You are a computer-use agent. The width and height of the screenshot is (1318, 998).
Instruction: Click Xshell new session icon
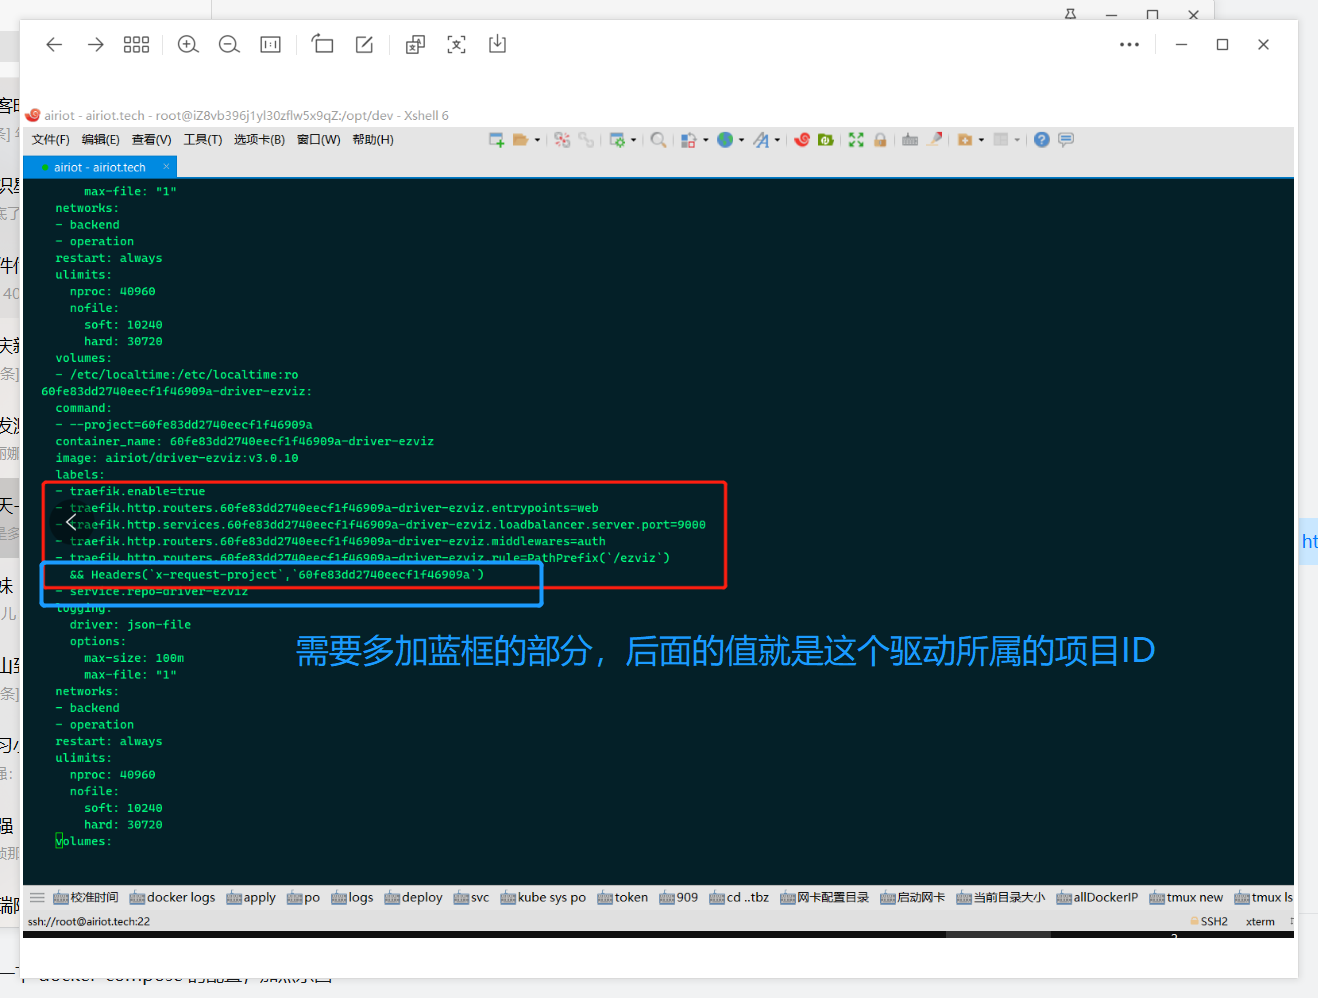[496, 140]
